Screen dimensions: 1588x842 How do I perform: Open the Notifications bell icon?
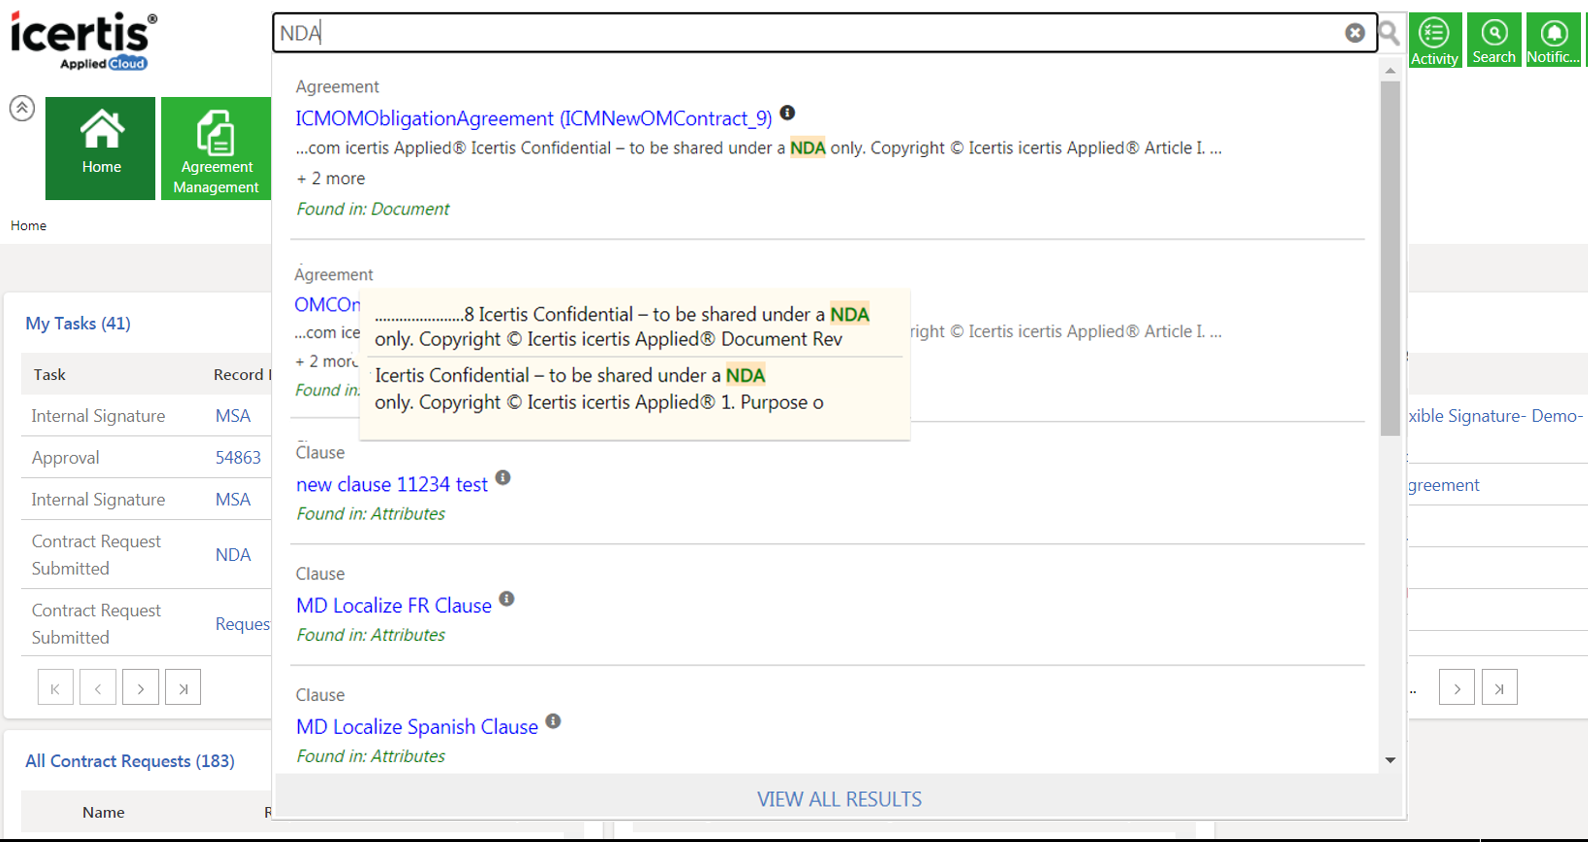1553,41
